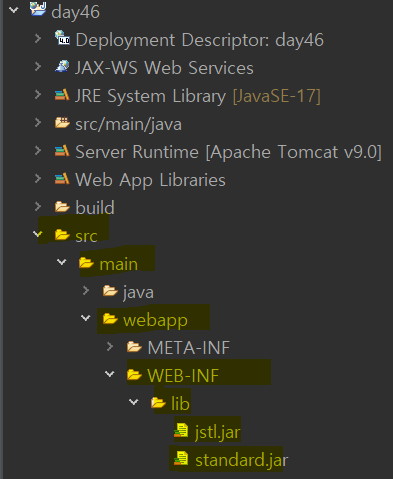Click the src folder icon
The width and height of the screenshot is (393, 479).
(62, 235)
